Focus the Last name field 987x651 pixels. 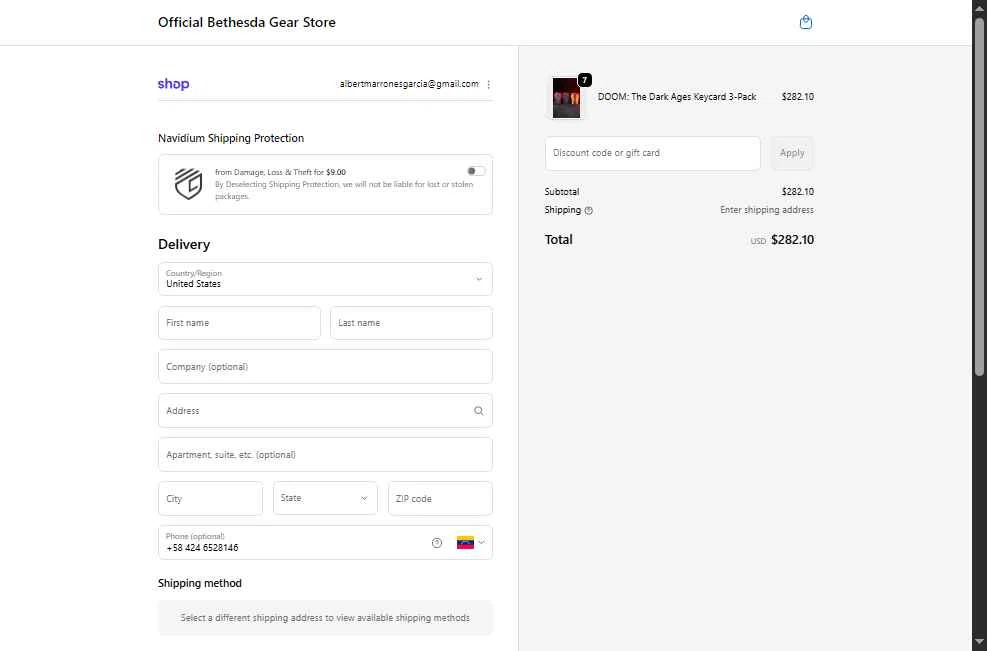click(411, 323)
